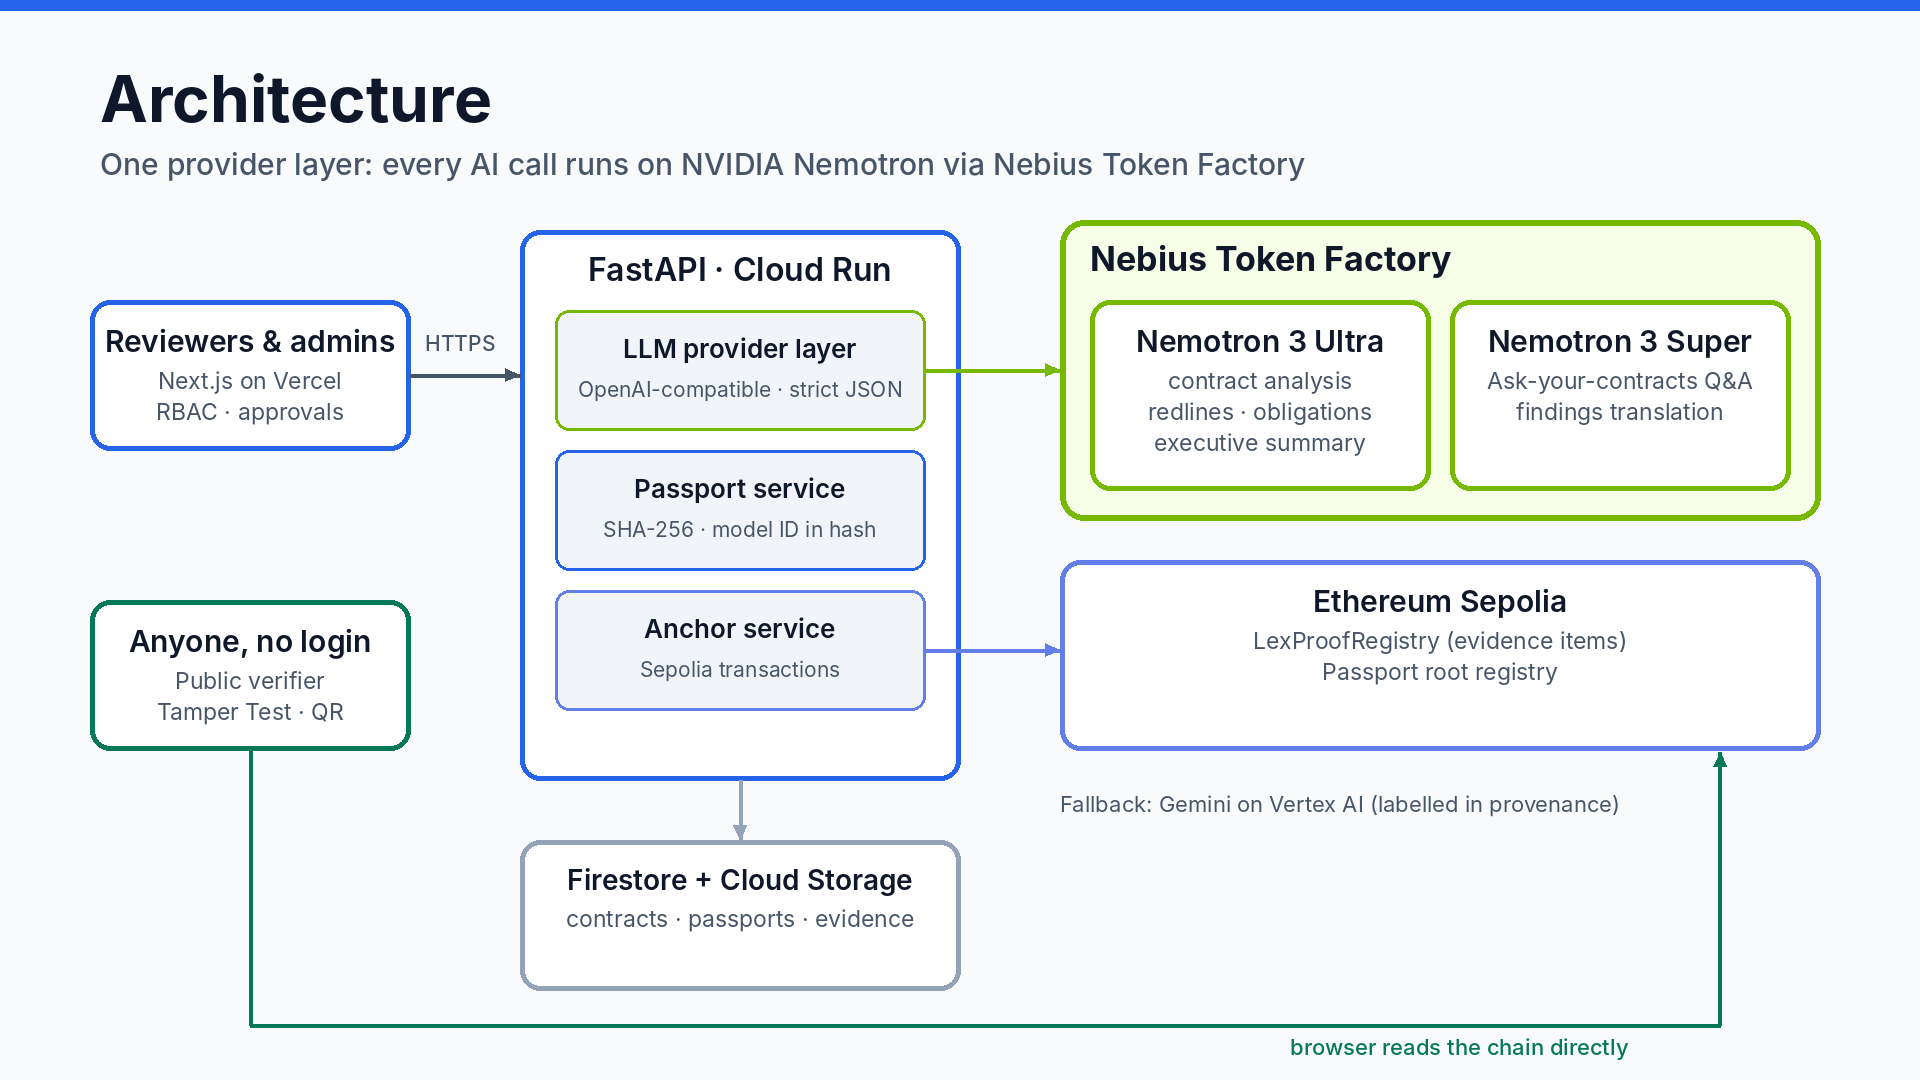
Task: Click 'LexProofRegistry (evidence items)' text
Action: click(1440, 641)
